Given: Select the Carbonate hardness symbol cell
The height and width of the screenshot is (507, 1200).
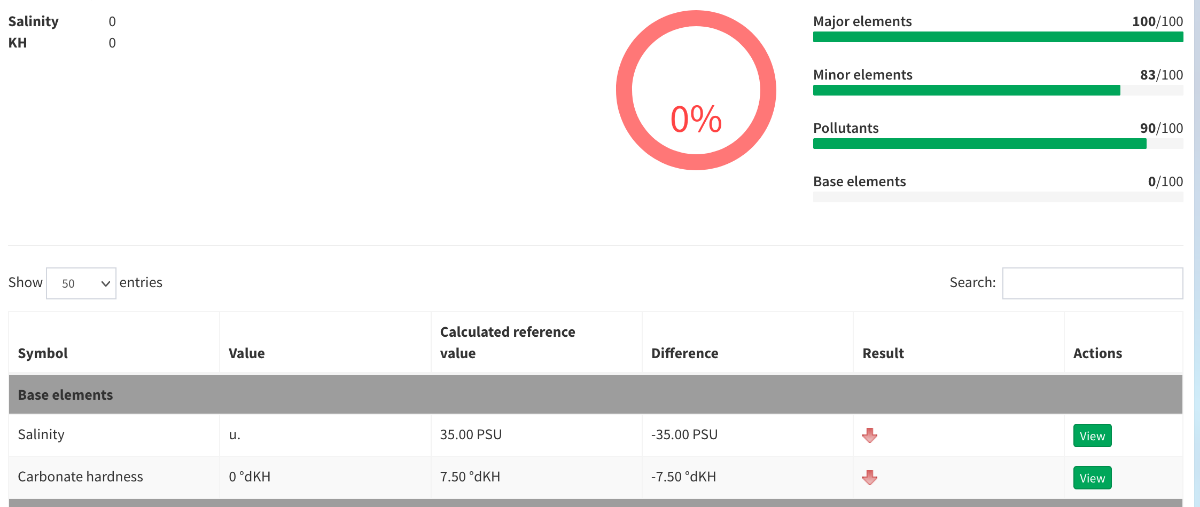Looking at the screenshot, I should 80,477.
